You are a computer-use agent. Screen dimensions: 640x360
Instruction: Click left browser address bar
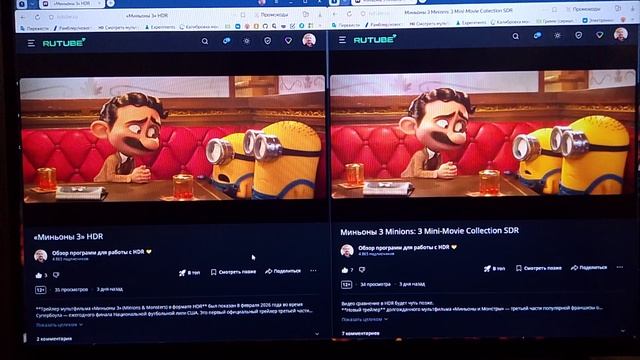point(146,16)
